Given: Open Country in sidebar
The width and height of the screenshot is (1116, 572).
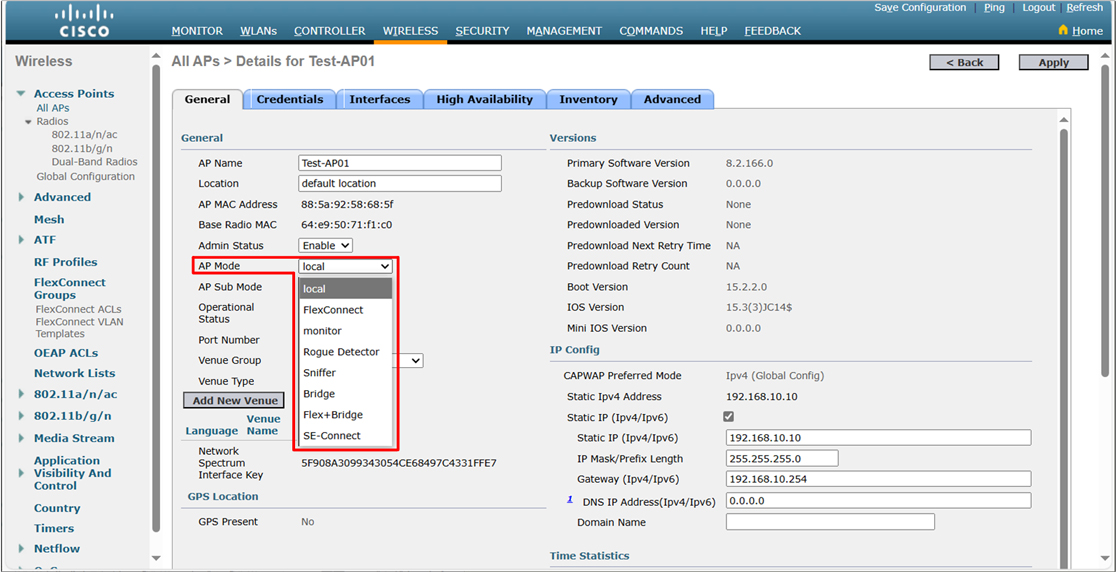Looking at the screenshot, I should pyautogui.click(x=57, y=508).
